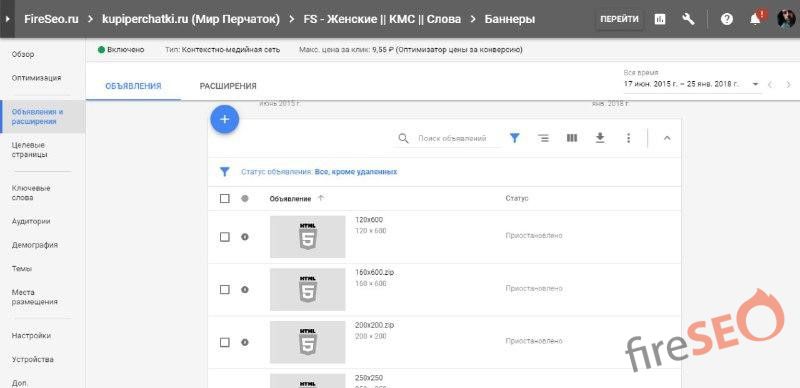Open the status icon for the 160x600.zip ad

coord(244,289)
